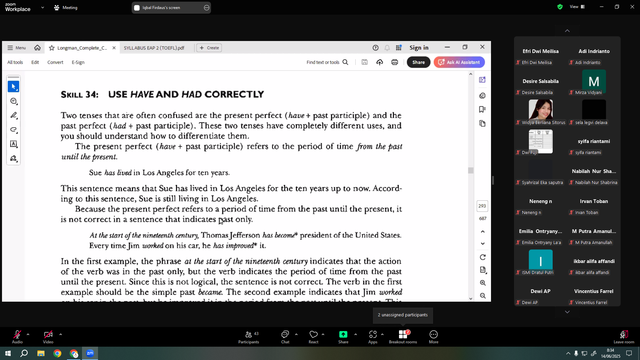Image resolution: width=640 pixels, height=360 pixels.
Task: Expand audio options arrow
Action: 28,334
